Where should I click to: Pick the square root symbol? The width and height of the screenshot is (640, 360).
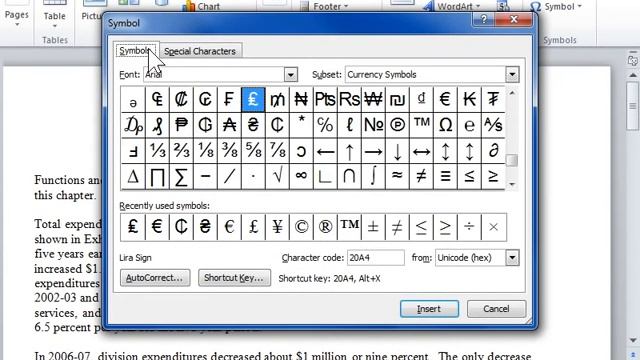click(x=277, y=176)
